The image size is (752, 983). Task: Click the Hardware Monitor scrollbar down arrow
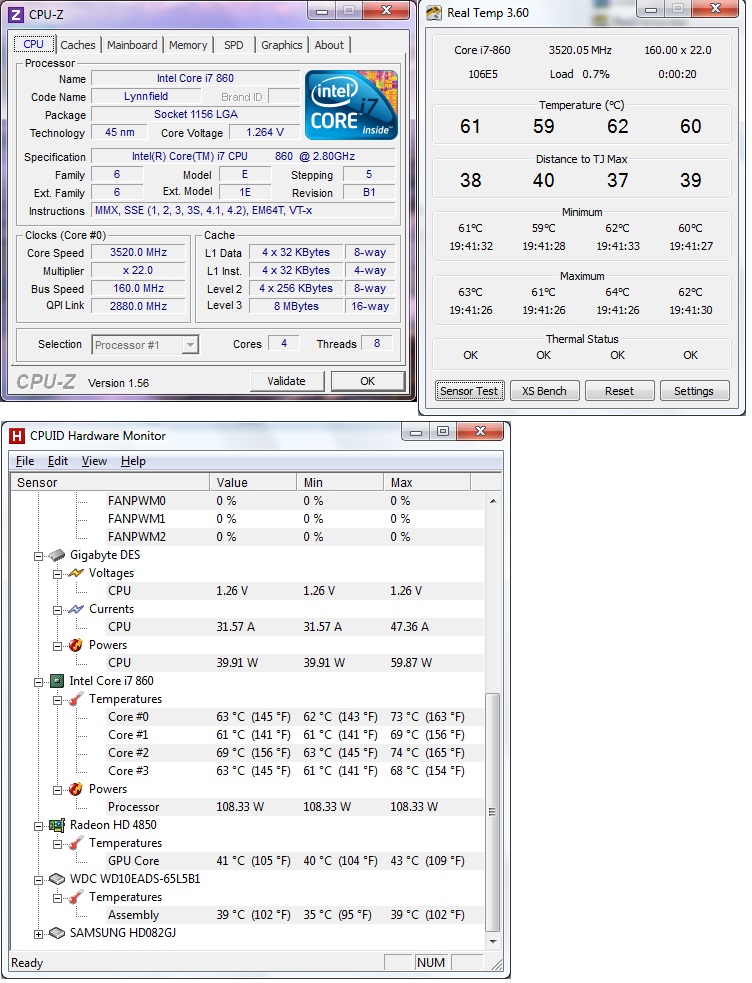493,941
